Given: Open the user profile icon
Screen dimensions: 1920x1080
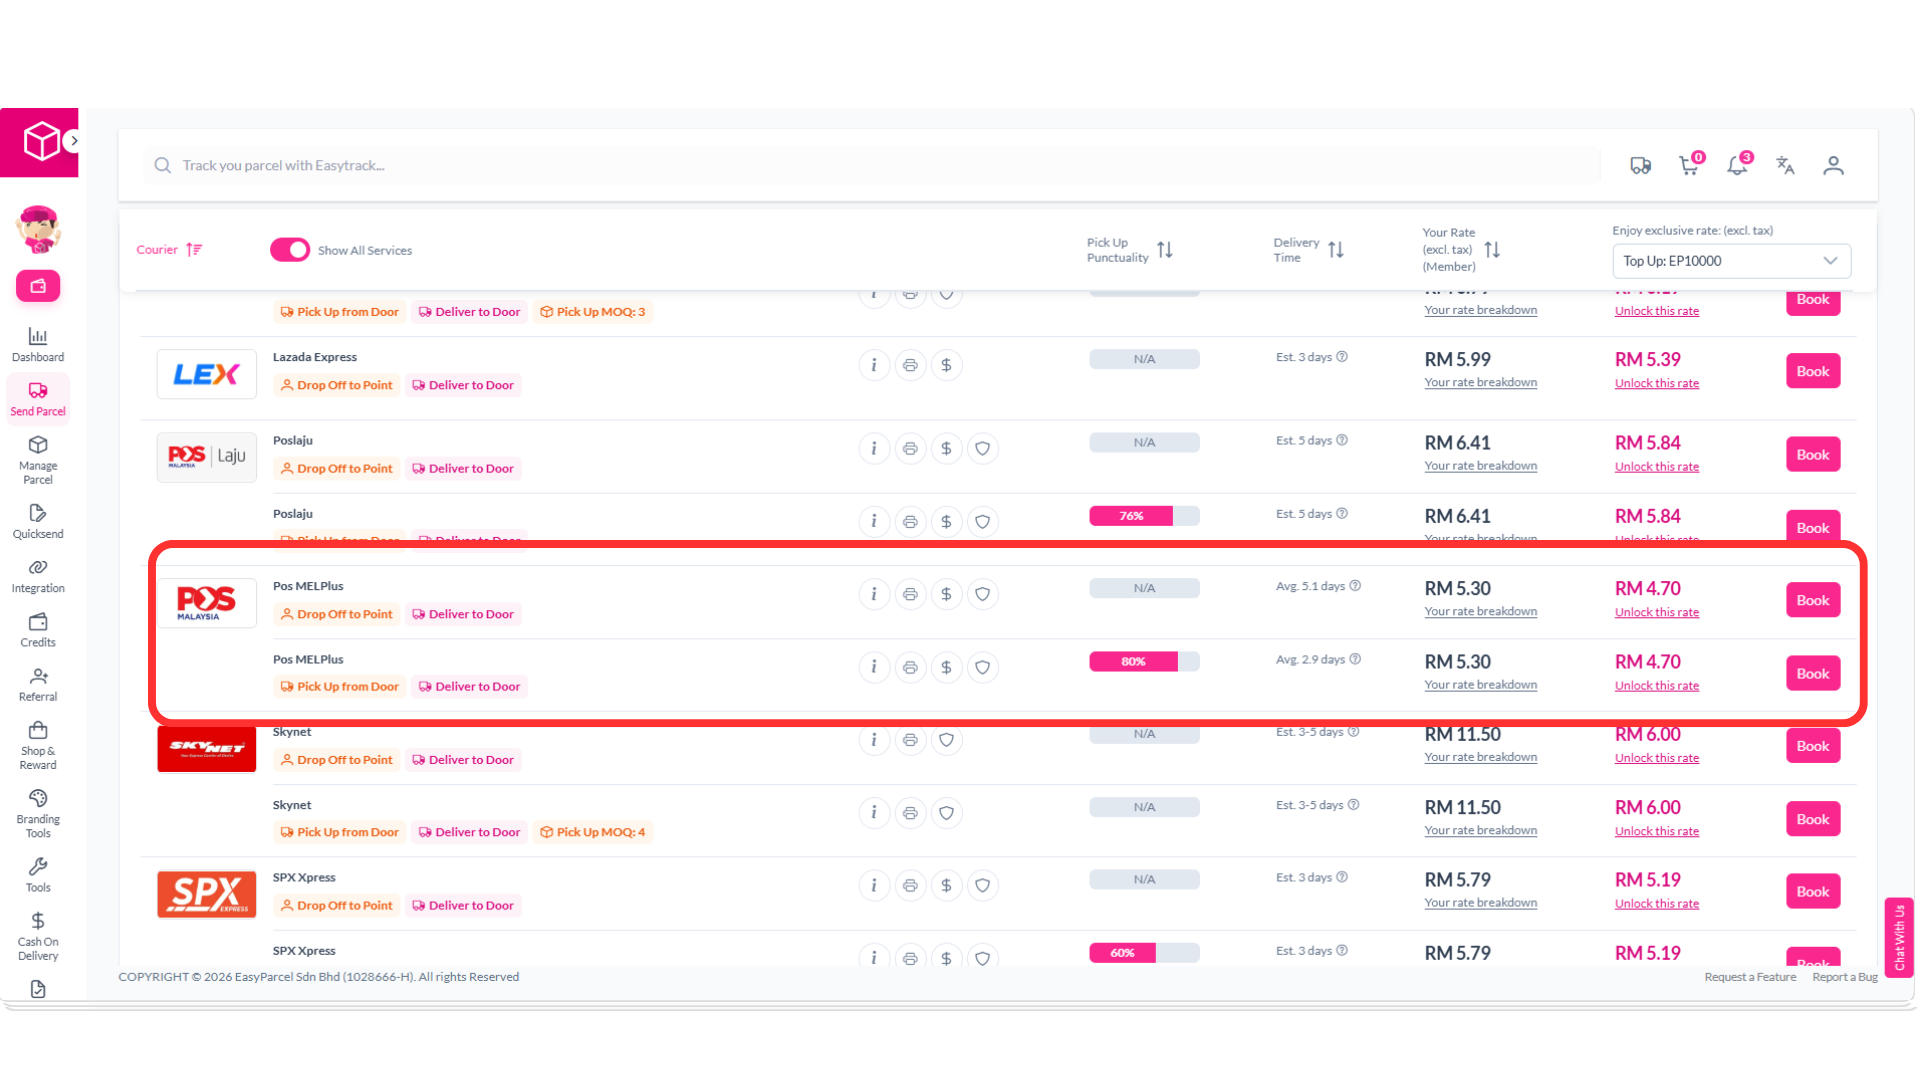Looking at the screenshot, I should 1833,165.
